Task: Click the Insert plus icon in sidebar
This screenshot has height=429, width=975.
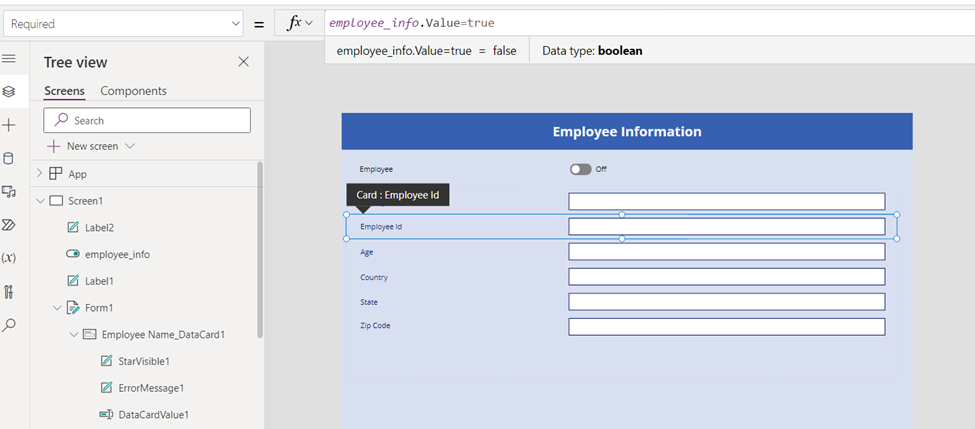Action: pos(9,126)
